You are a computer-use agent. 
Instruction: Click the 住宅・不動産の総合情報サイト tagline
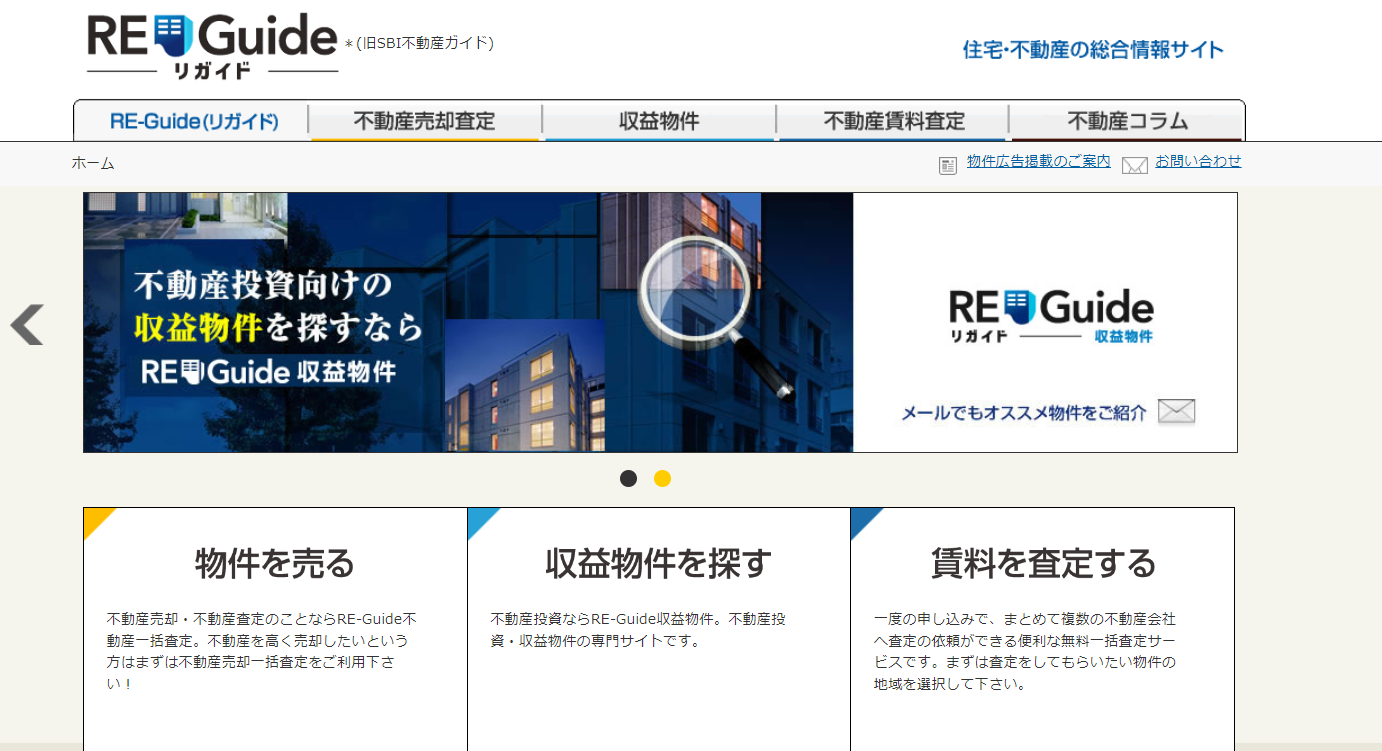(1093, 49)
